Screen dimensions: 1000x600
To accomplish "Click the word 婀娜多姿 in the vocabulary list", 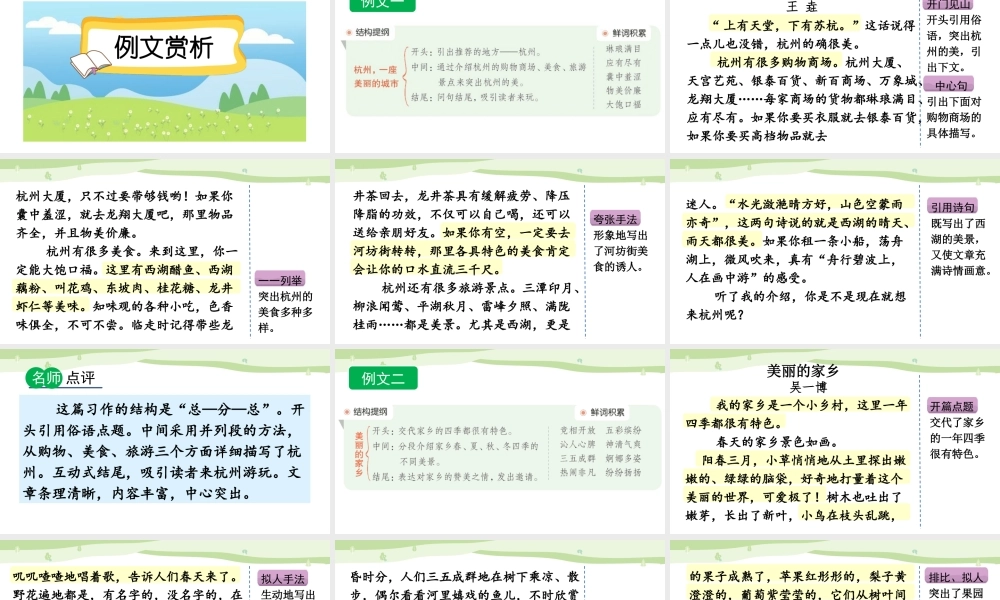I will 624,458.
